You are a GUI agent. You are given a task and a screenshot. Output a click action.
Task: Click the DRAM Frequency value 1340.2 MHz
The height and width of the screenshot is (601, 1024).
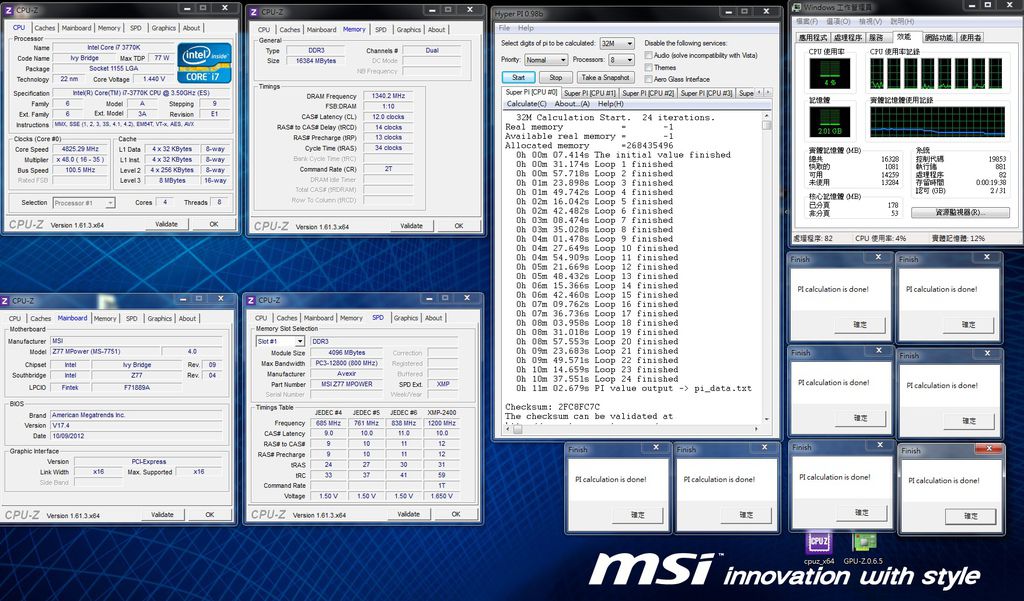pyautogui.click(x=389, y=96)
